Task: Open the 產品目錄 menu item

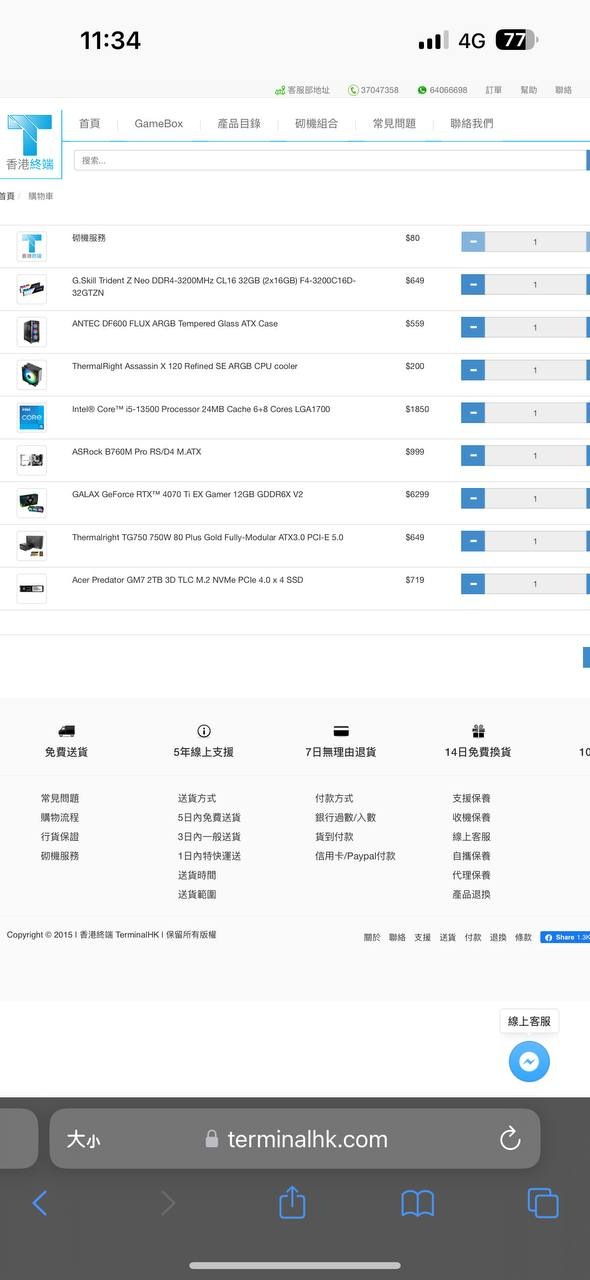Action: tap(239, 124)
